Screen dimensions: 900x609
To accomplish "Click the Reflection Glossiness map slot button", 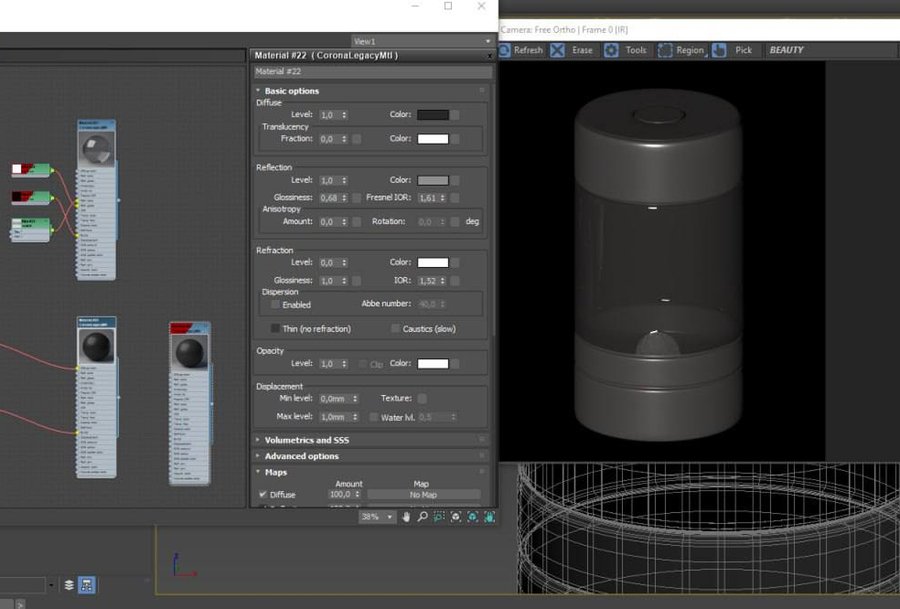I will pos(356,198).
